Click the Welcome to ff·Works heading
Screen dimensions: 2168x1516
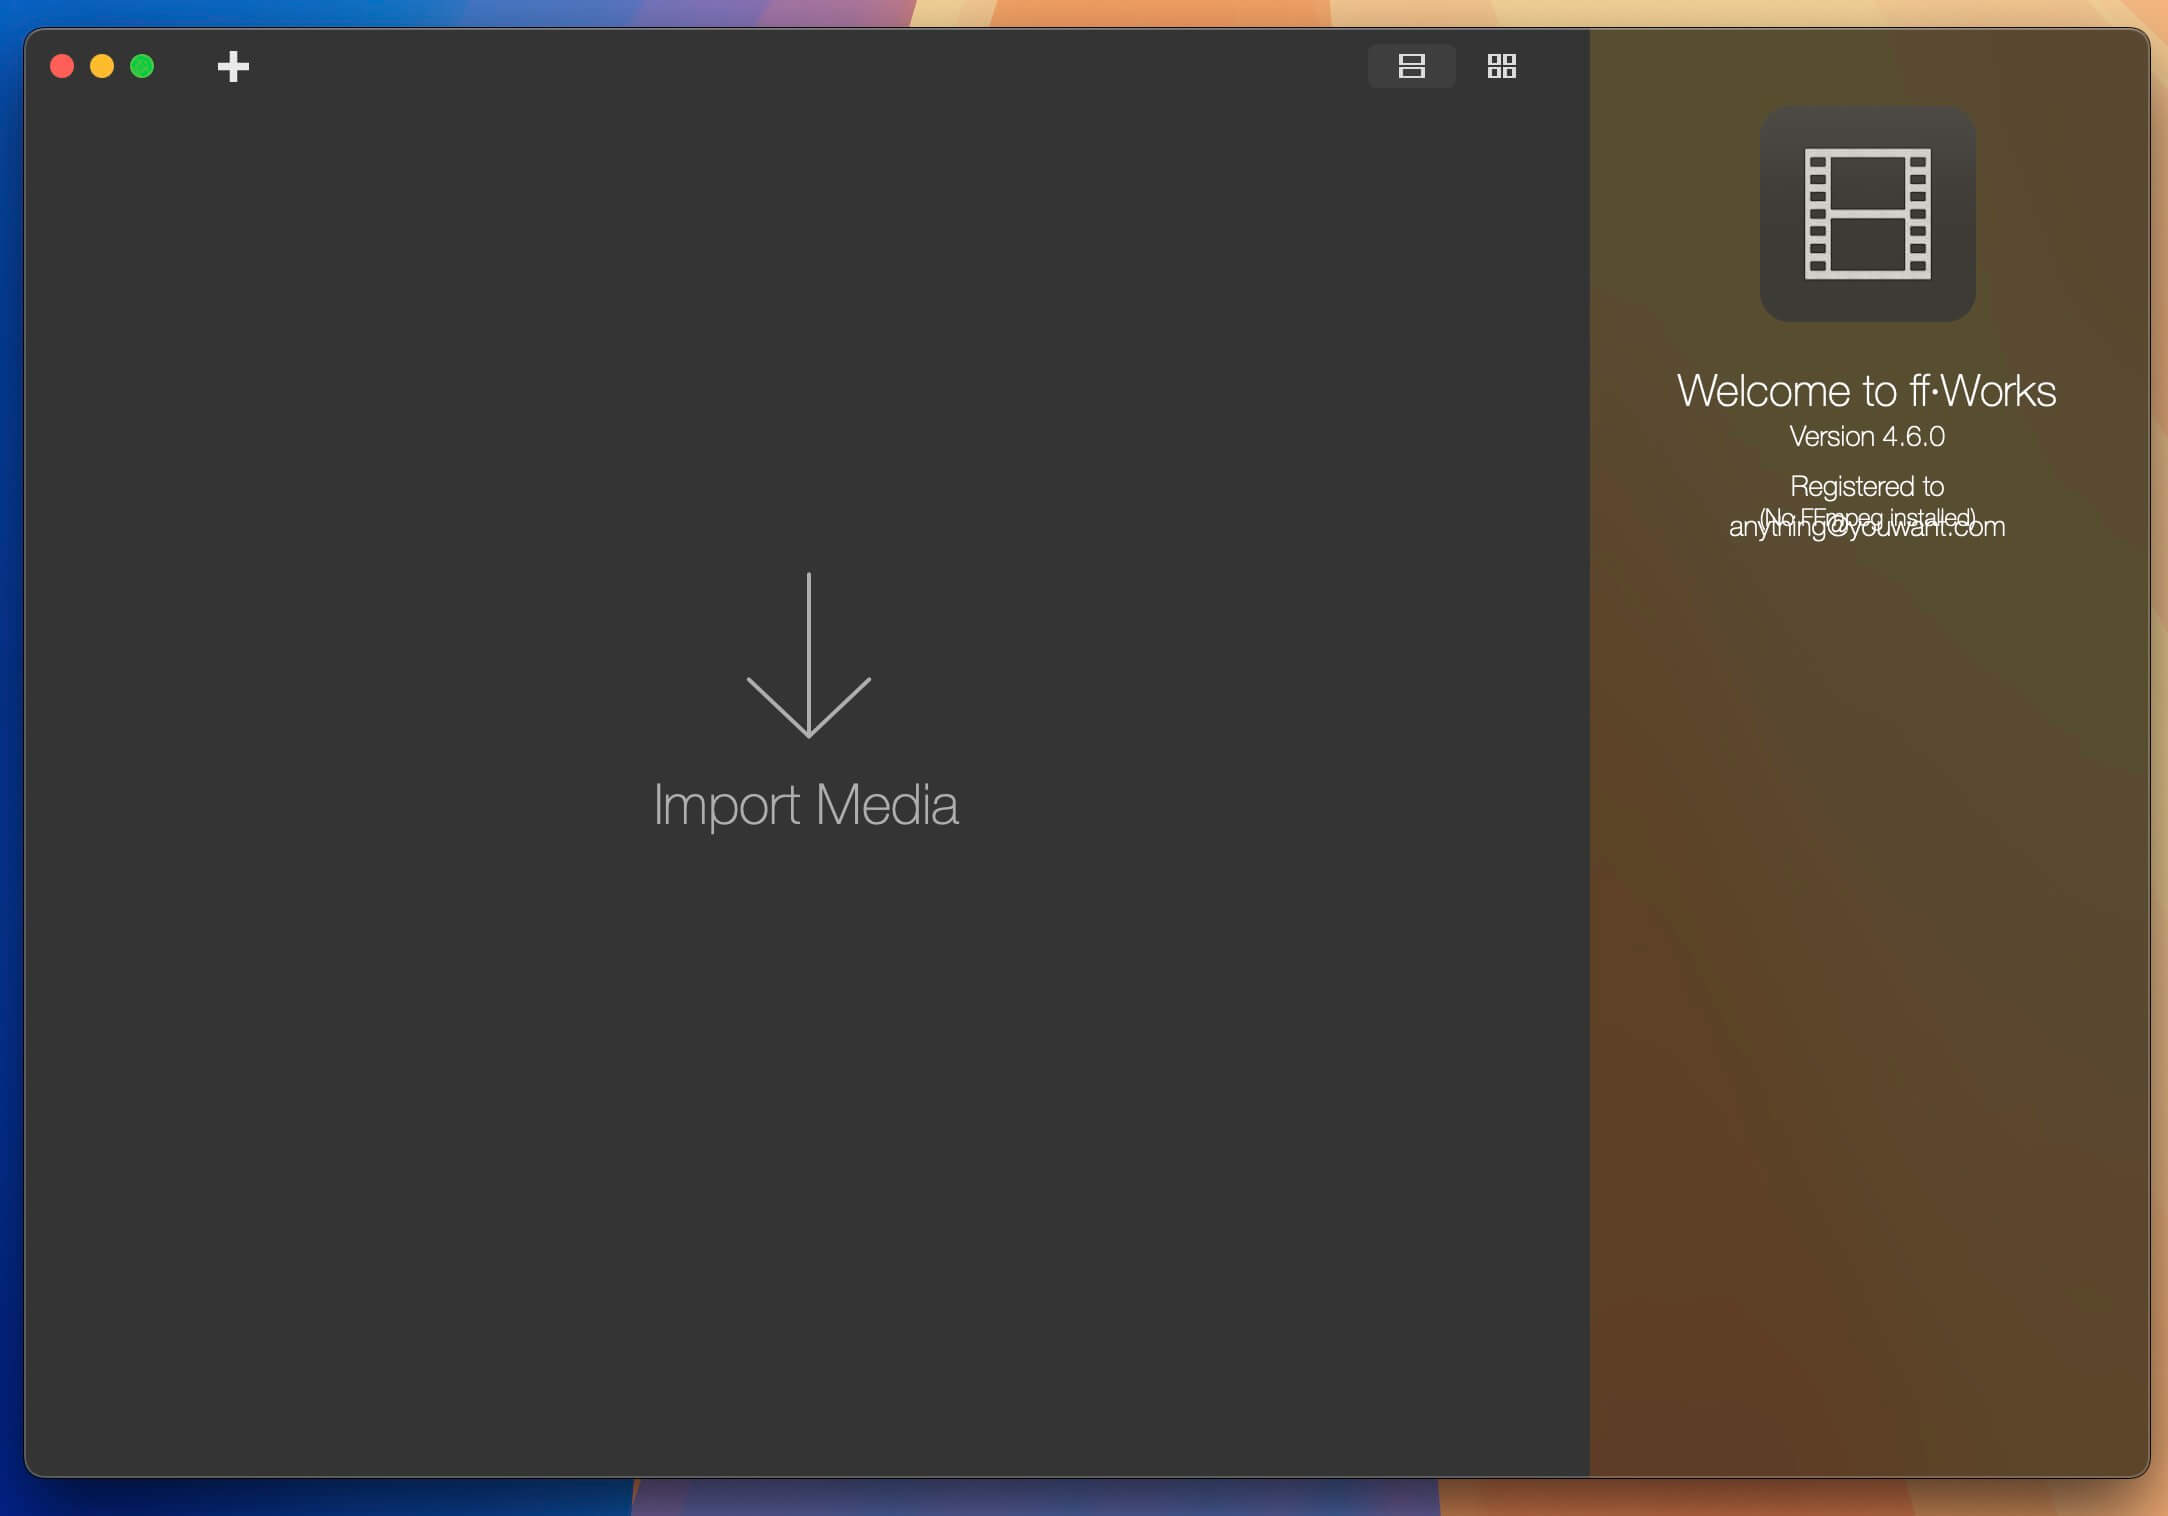point(1866,391)
